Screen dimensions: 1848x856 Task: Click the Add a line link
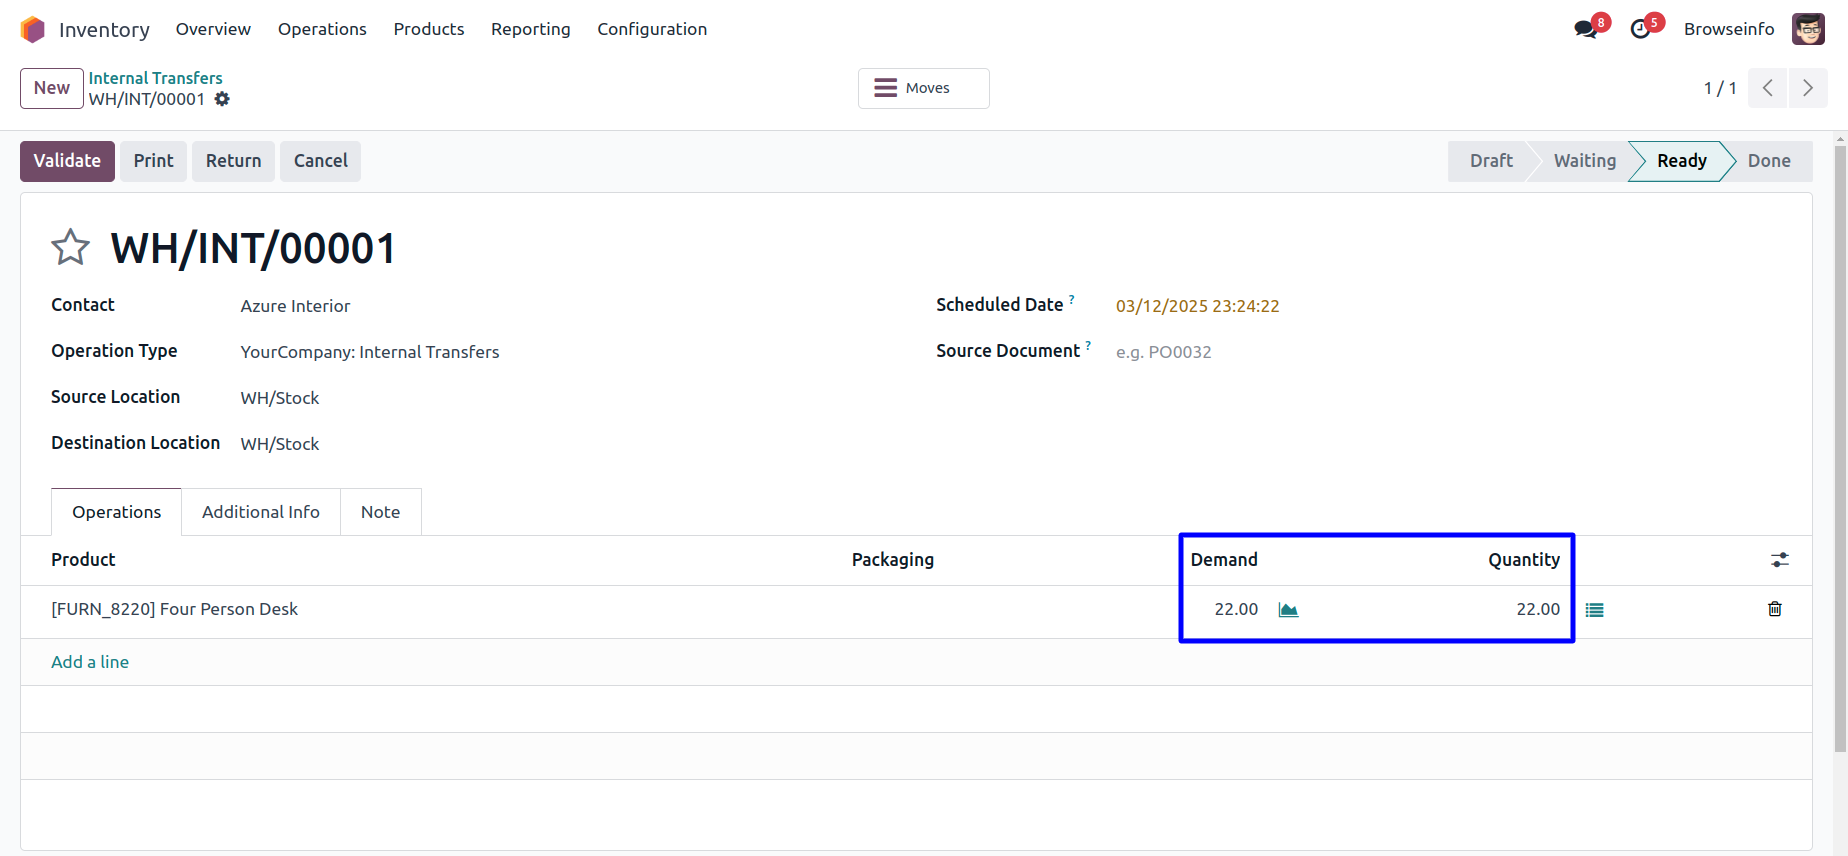[x=90, y=662]
